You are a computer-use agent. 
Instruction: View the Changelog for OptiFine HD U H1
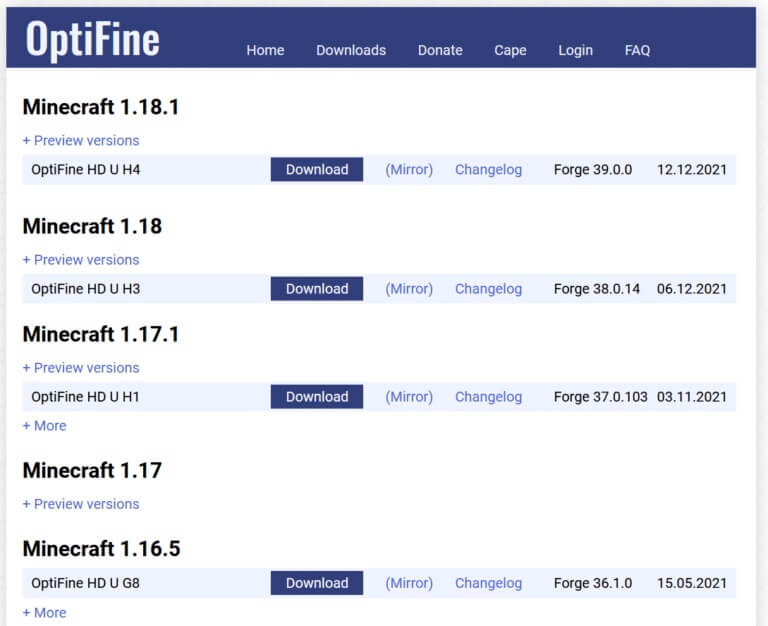(x=488, y=397)
